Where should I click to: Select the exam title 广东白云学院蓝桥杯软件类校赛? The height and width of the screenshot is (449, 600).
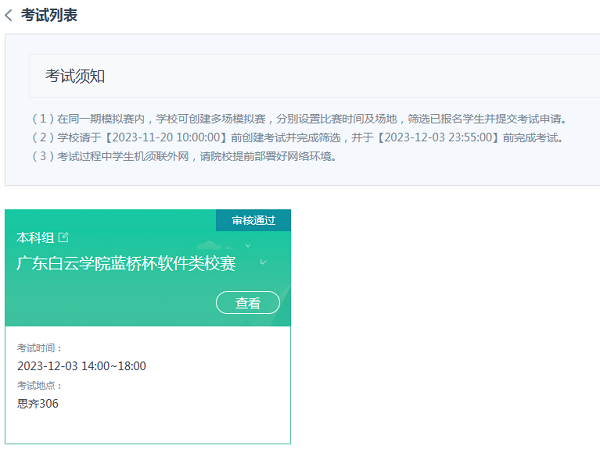tap(126, 263)
